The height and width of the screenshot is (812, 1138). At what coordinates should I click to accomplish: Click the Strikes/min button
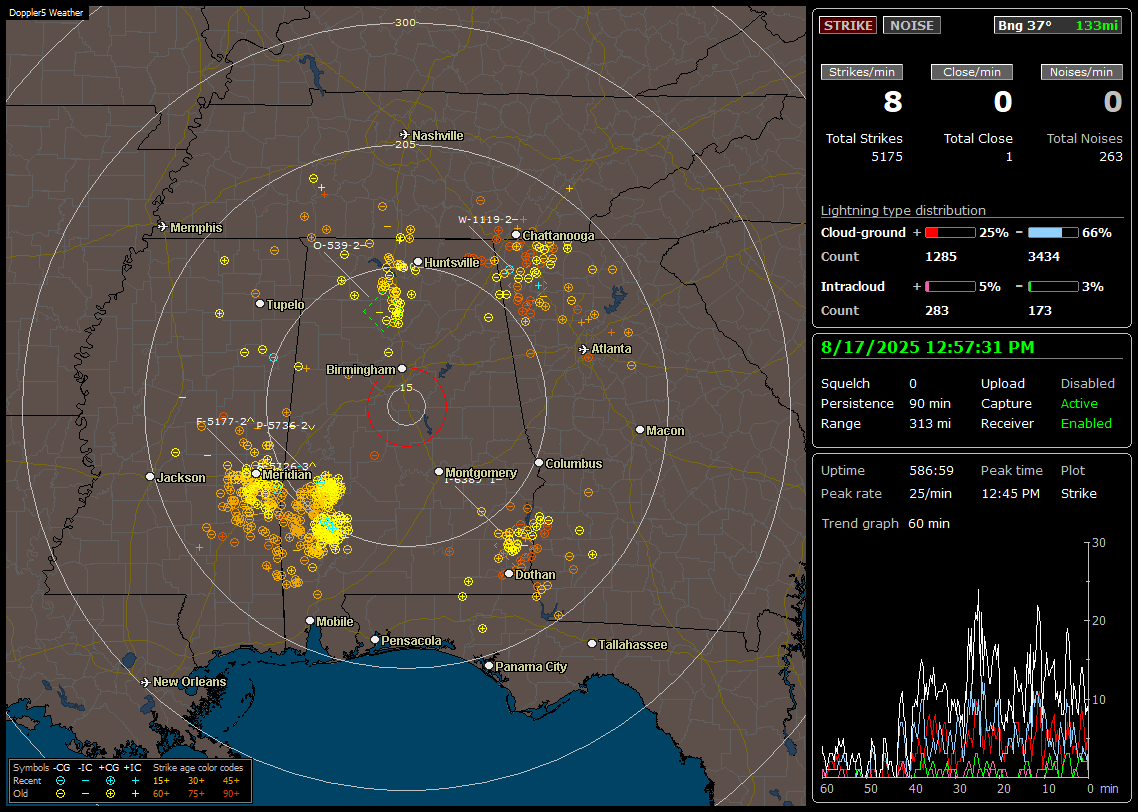861,72
